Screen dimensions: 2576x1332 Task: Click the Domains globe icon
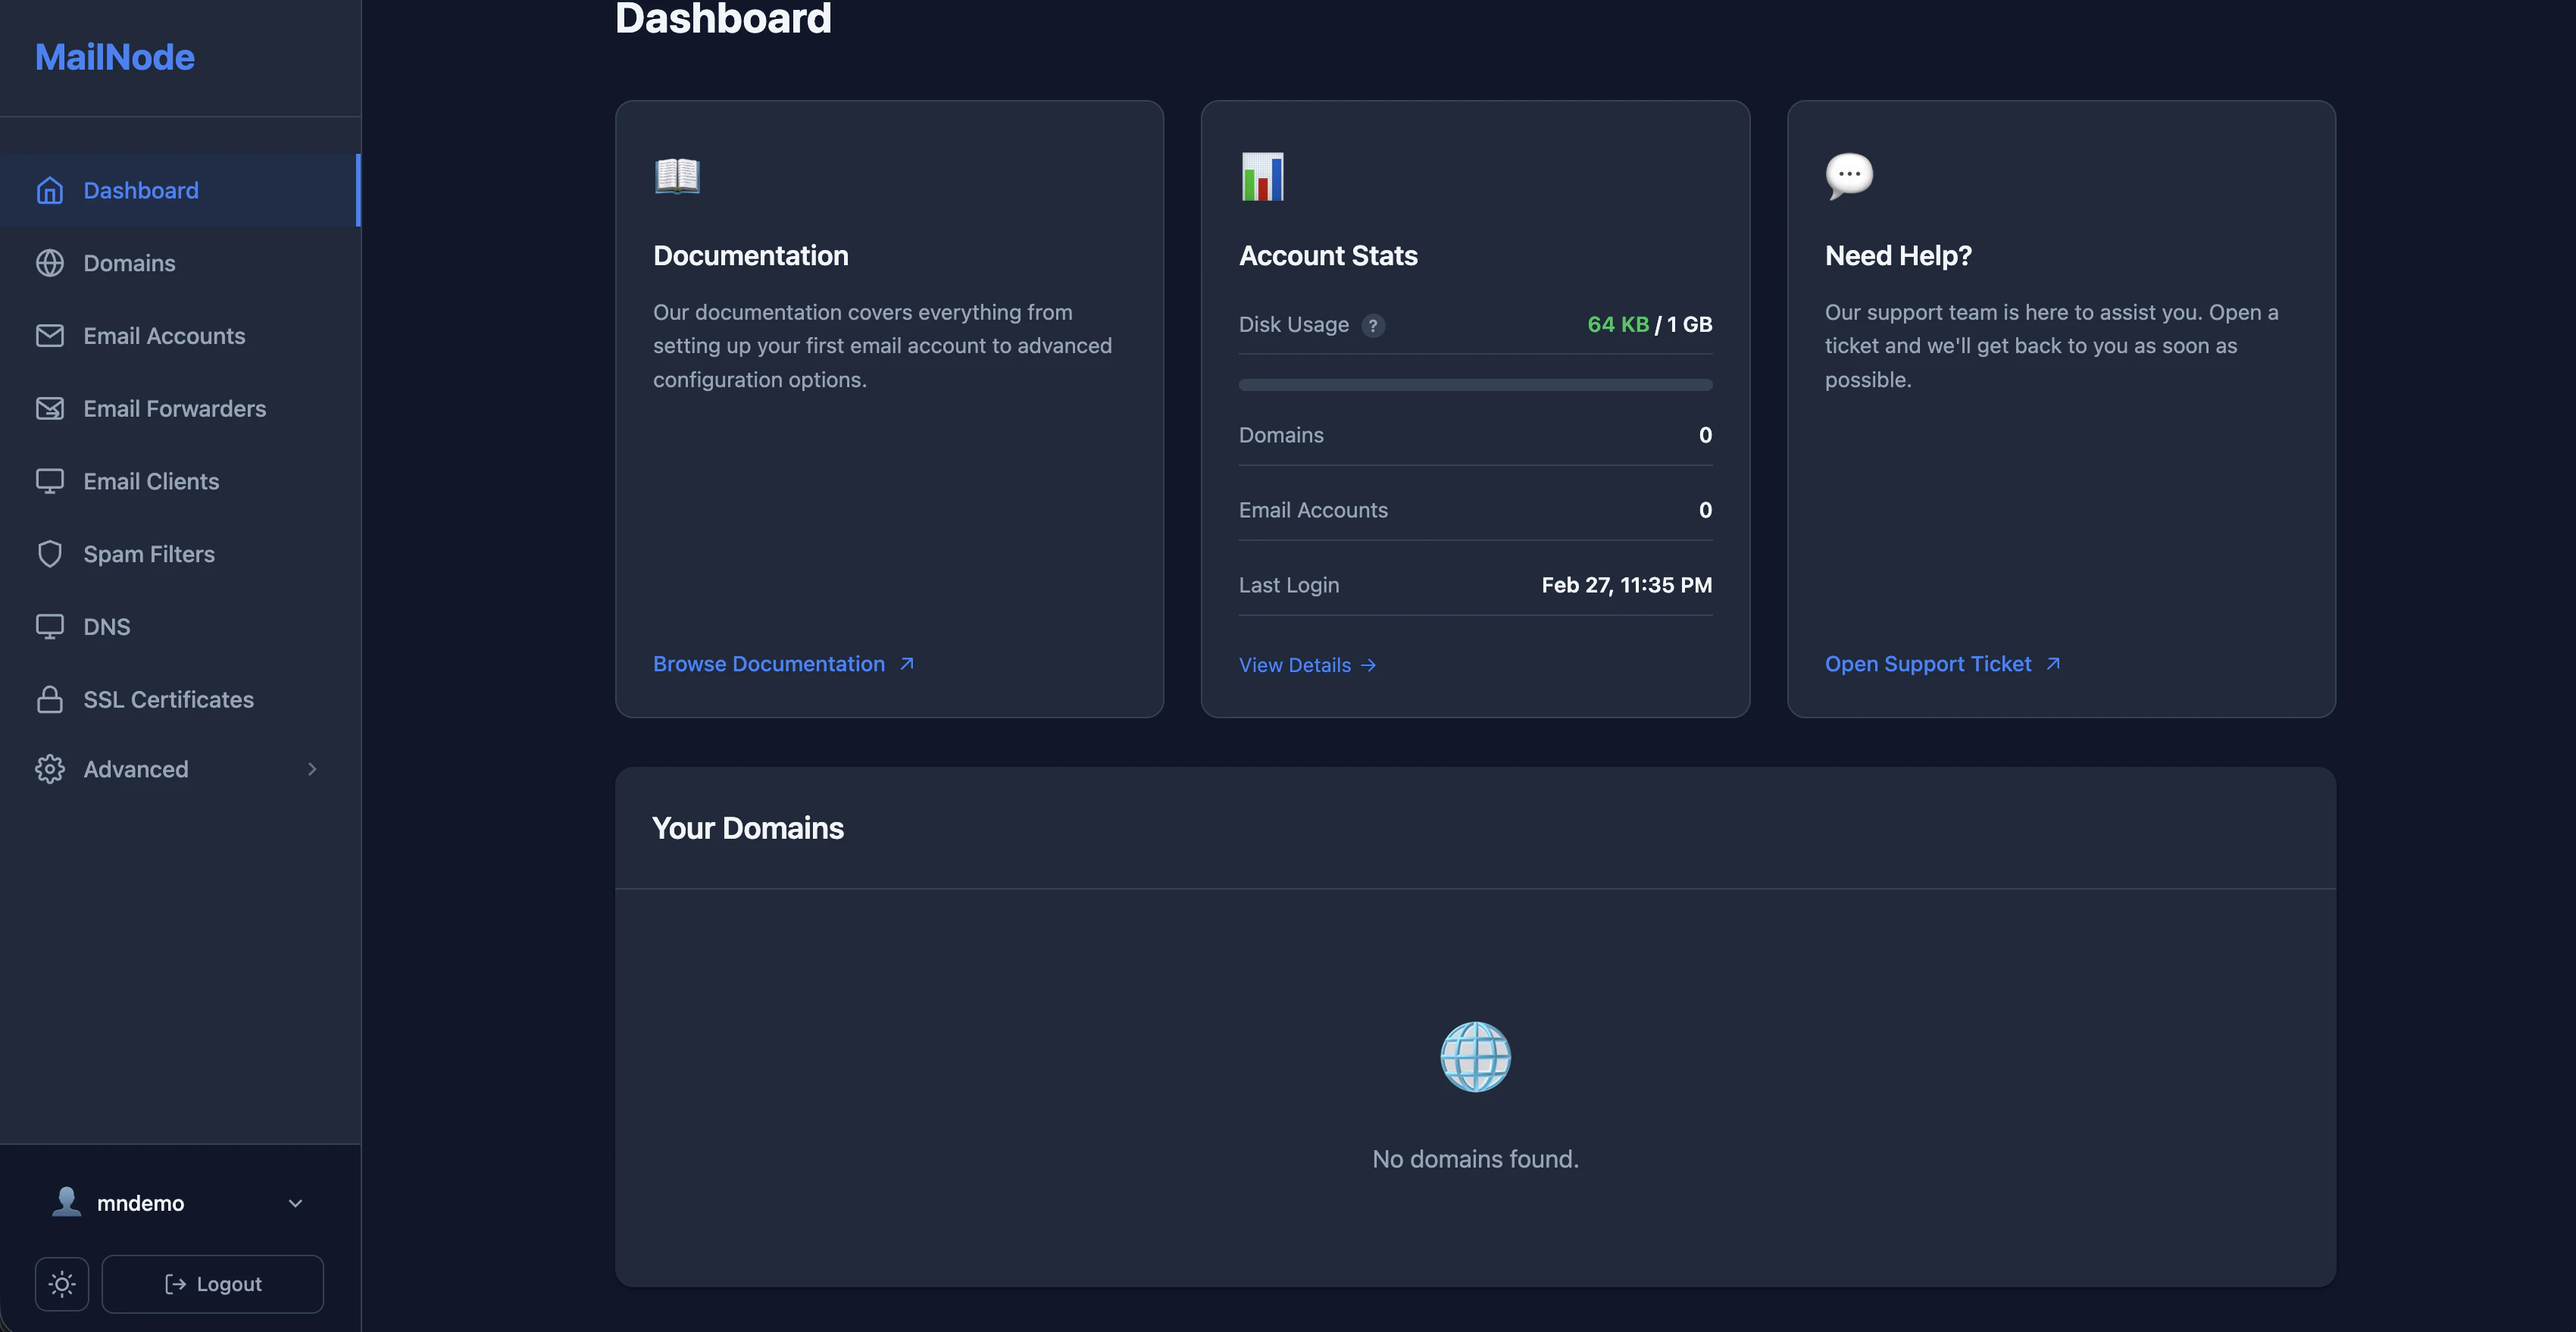tap(49, 263)
